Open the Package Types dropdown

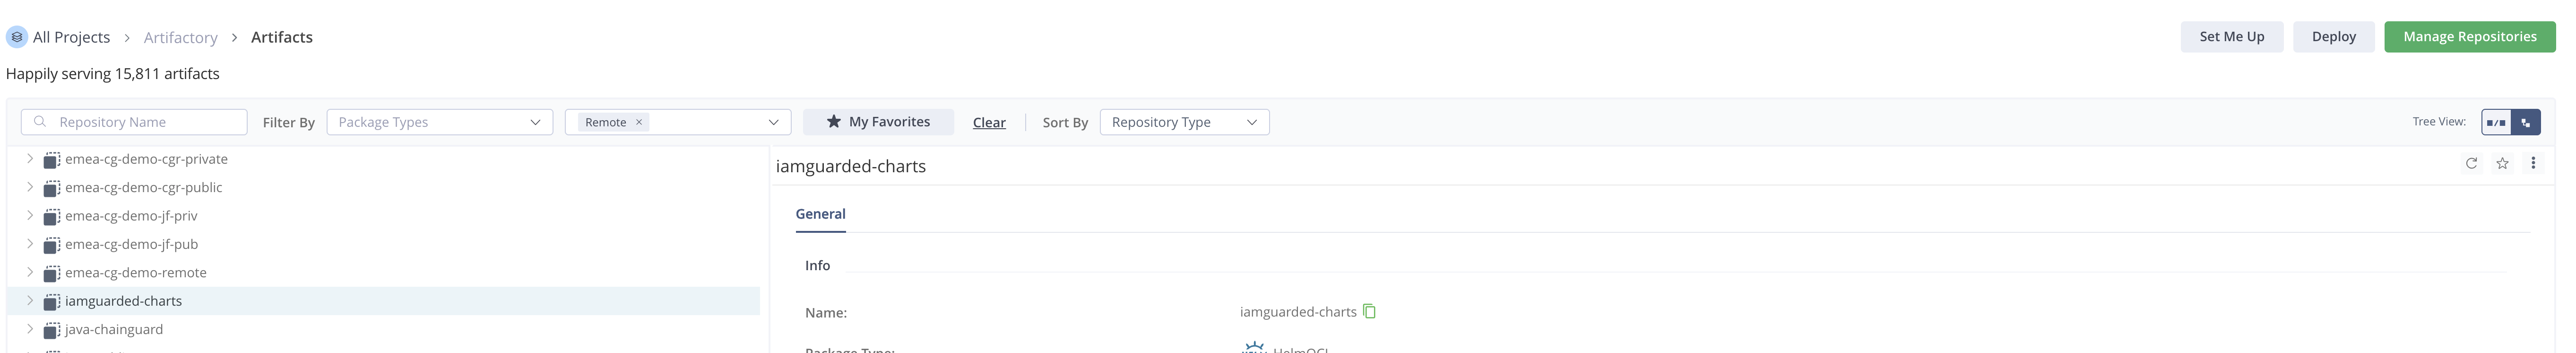[x=439, y=122]
